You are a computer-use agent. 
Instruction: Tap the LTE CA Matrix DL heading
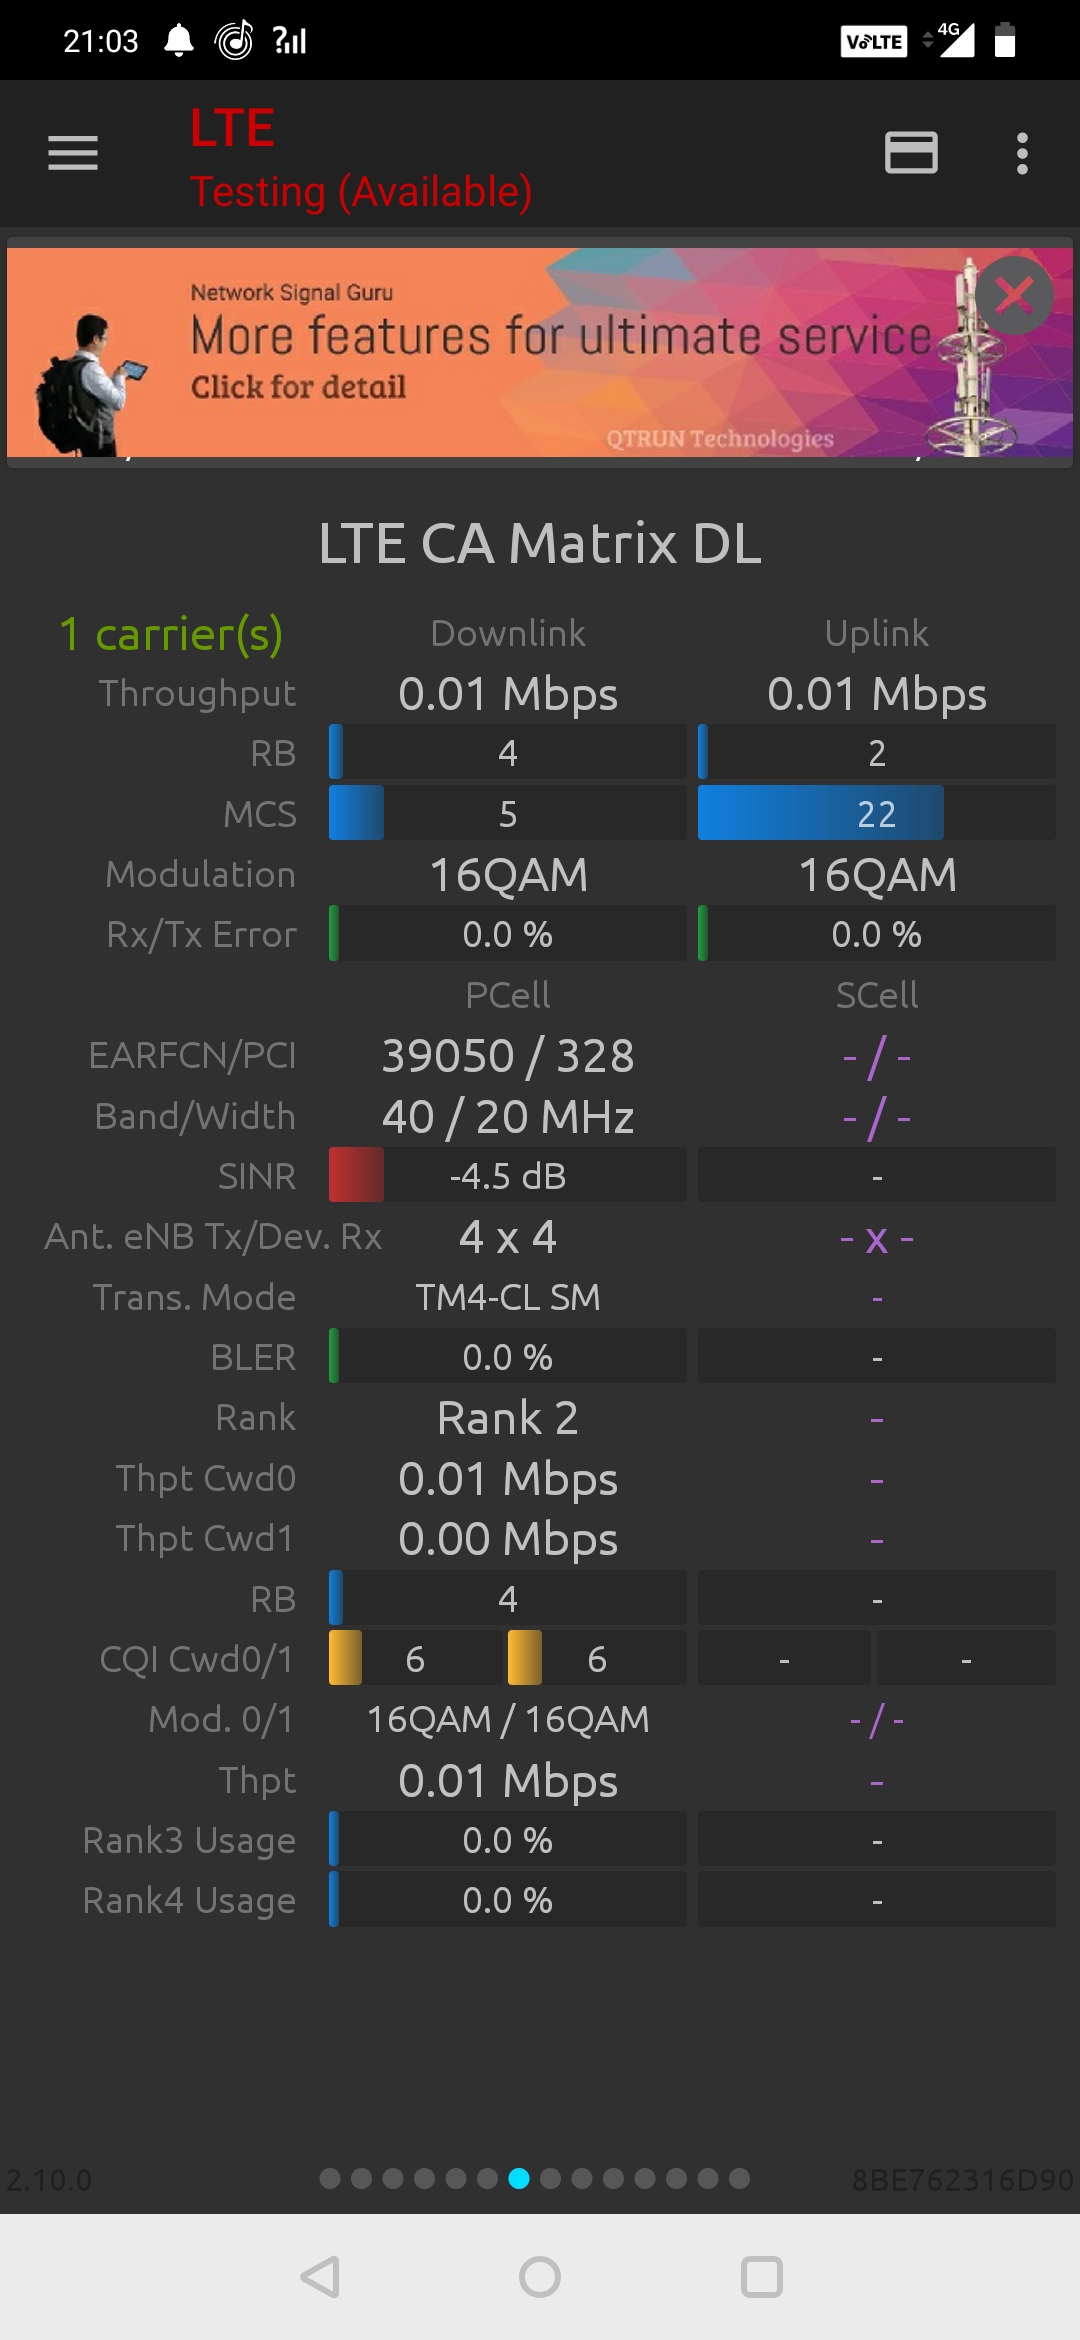tap(540, 543)
